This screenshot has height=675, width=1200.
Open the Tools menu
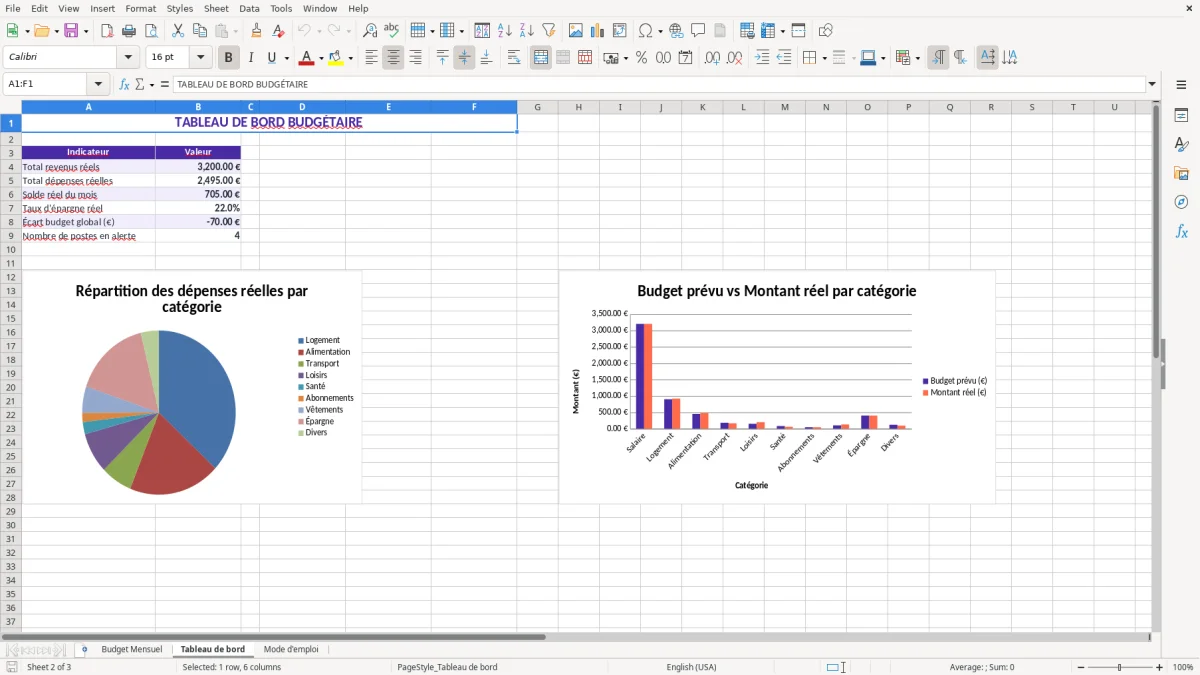click(x=281, y=8)
